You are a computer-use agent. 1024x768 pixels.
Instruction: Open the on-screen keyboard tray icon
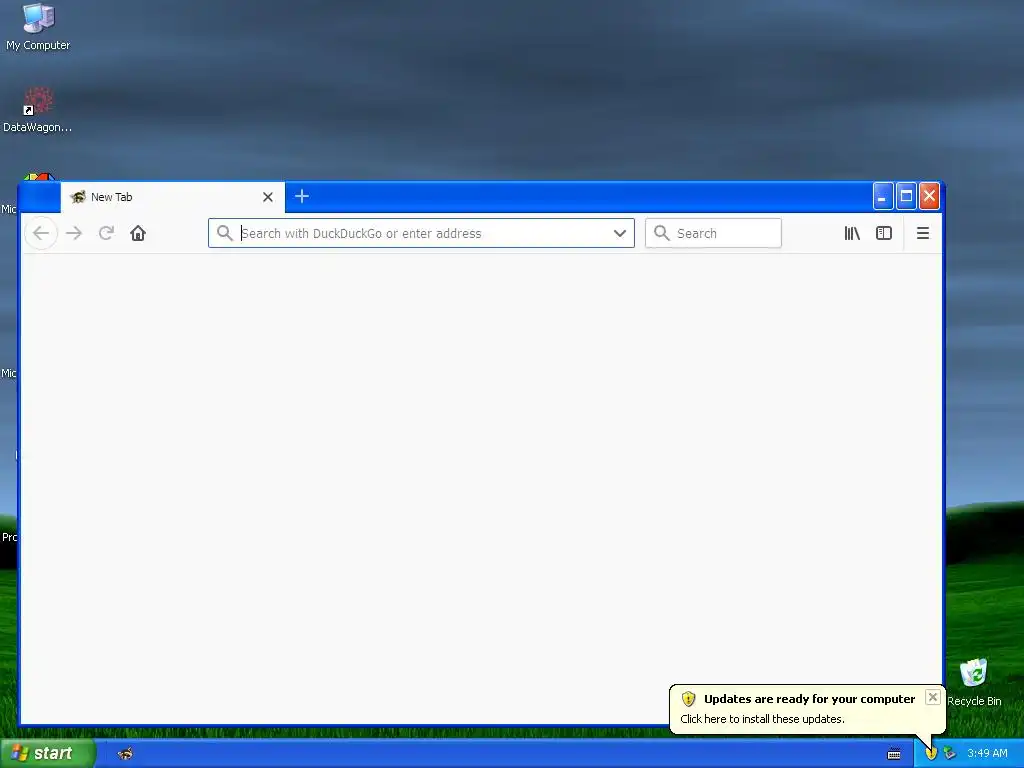894,754
